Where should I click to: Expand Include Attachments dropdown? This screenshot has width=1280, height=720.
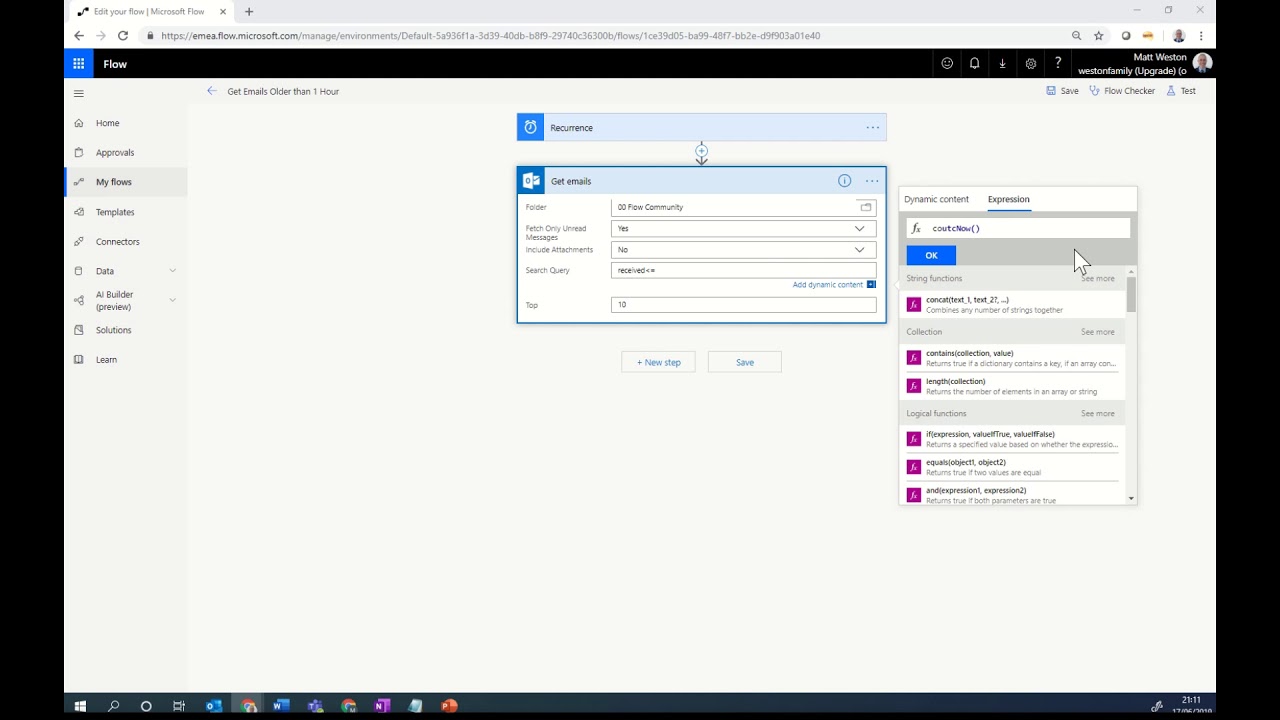[859, 250]
